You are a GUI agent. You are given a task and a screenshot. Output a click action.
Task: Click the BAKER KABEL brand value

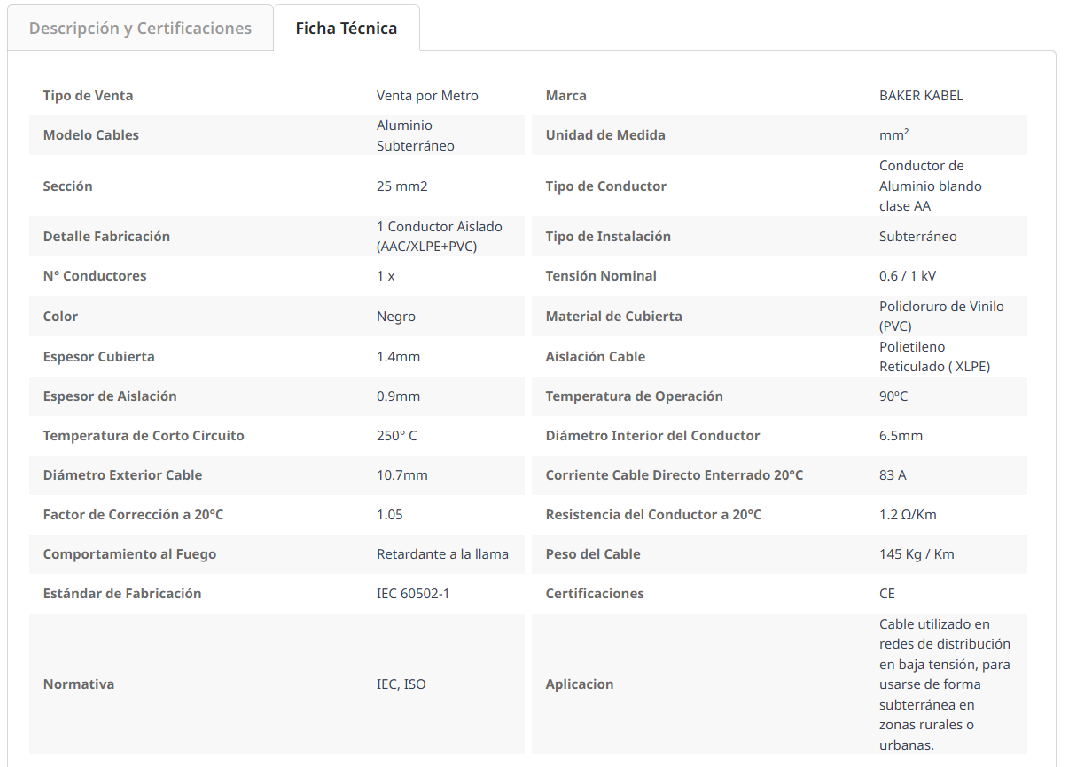point(921,96)
